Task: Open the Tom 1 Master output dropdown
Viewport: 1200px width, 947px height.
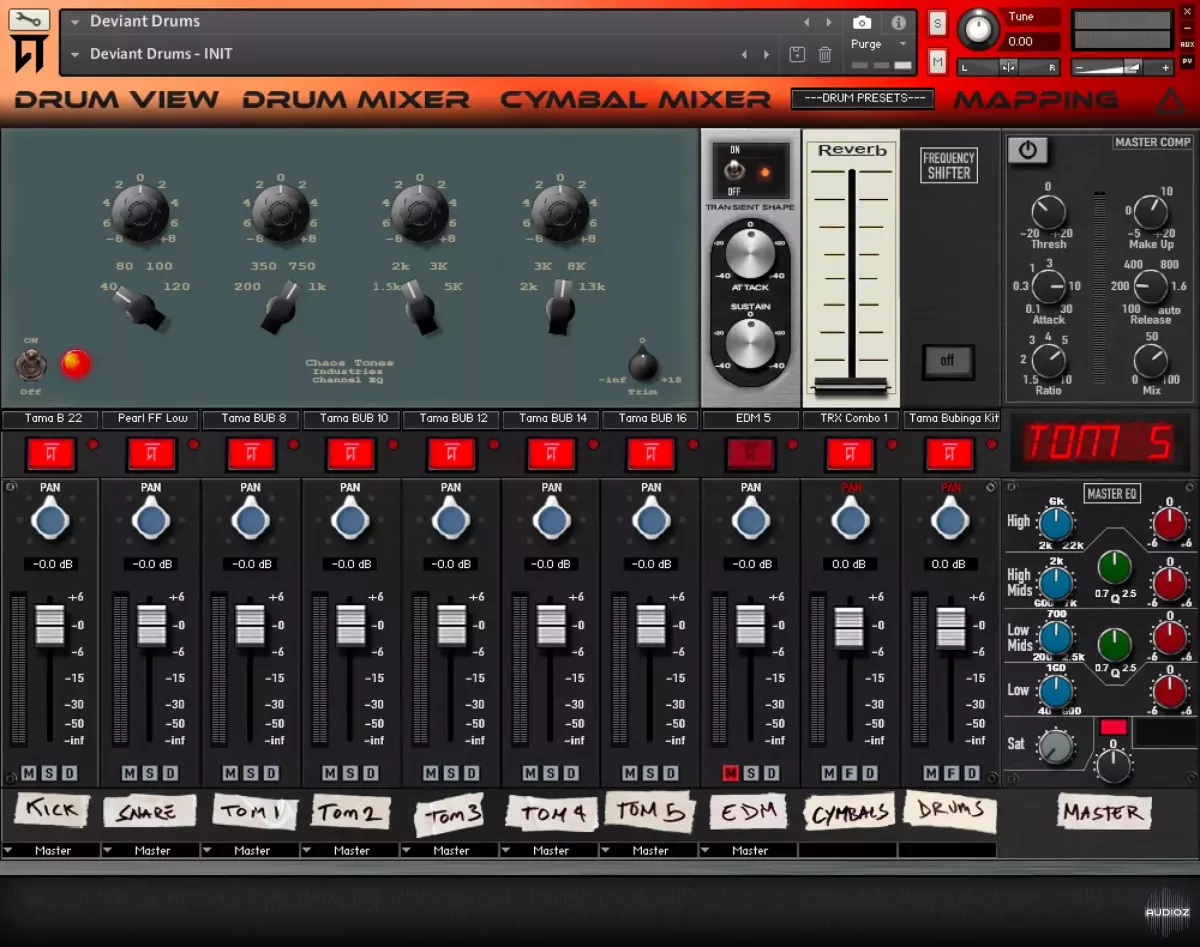Action: [x=251, y=851]
